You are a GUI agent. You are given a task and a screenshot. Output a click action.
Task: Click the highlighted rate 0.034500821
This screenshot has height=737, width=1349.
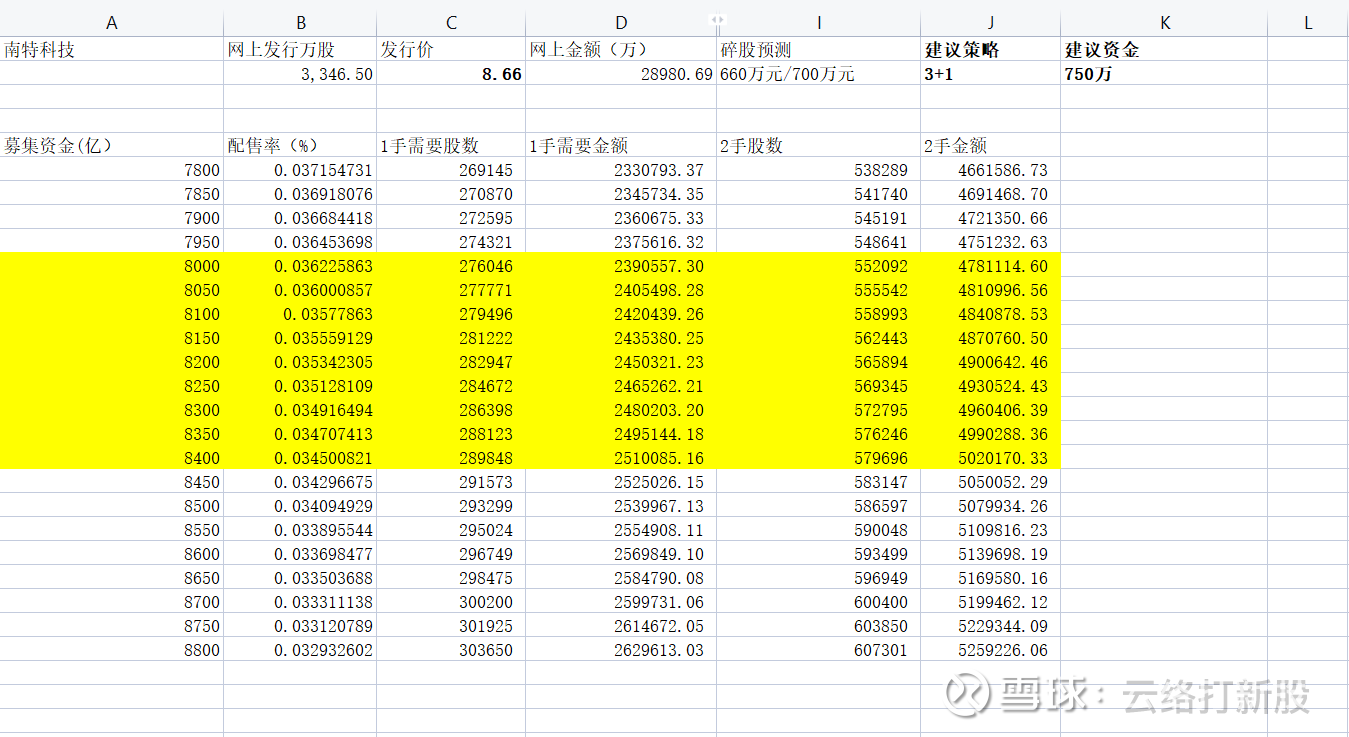point(301,458)
